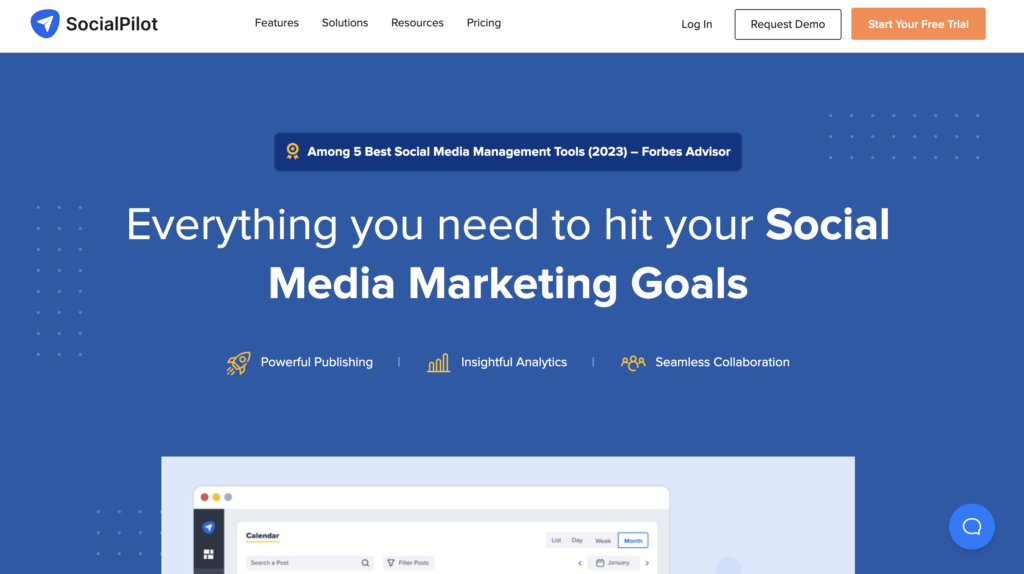Click the Search a Post field
Screen dimensions: 1024x574
click(310, 563)
